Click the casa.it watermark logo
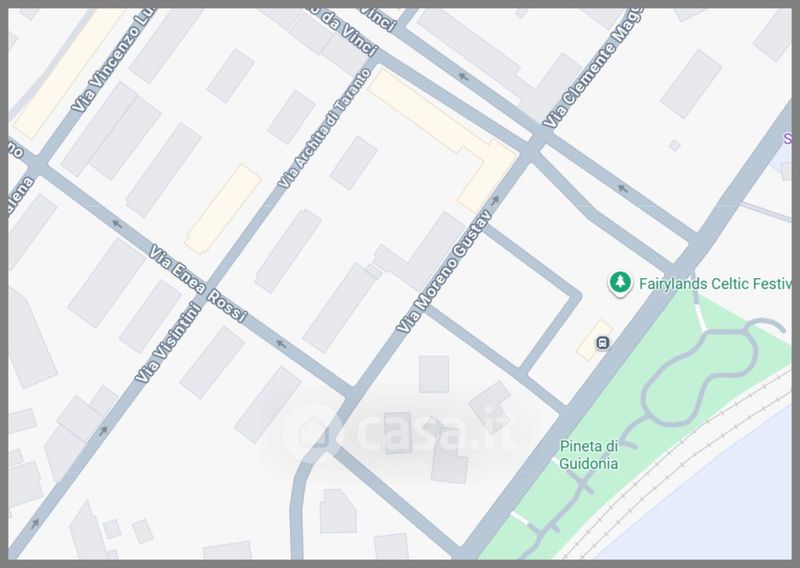 pos(399,433)
